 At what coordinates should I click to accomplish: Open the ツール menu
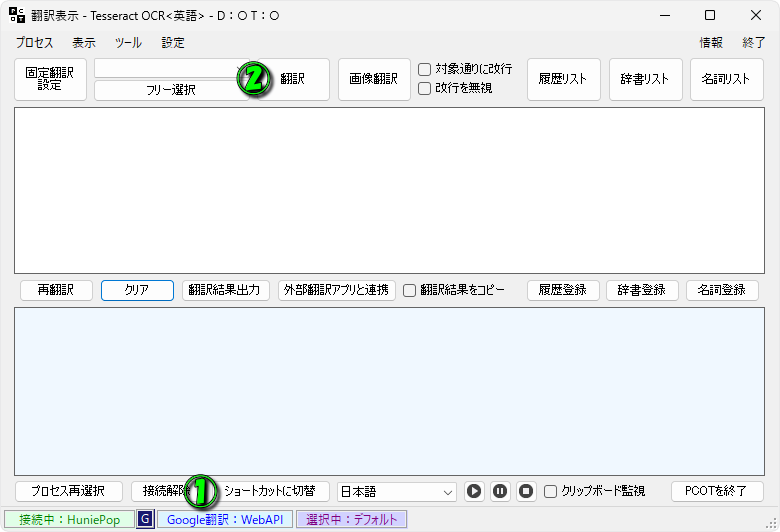128,43
